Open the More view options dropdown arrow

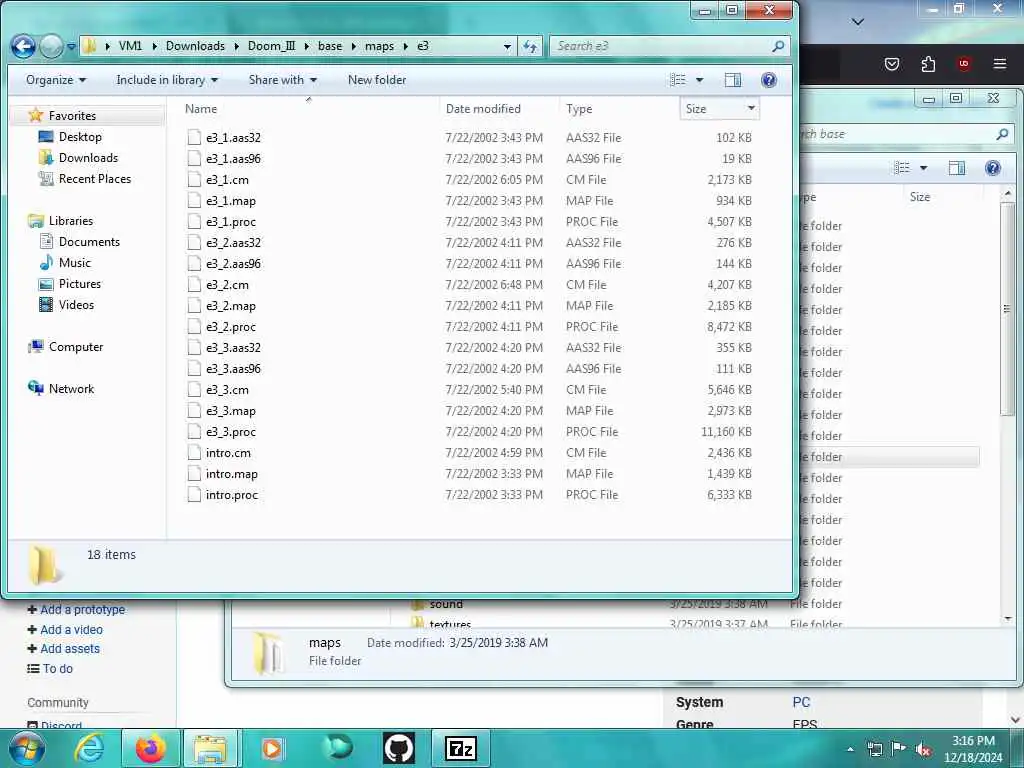[699, 80]
